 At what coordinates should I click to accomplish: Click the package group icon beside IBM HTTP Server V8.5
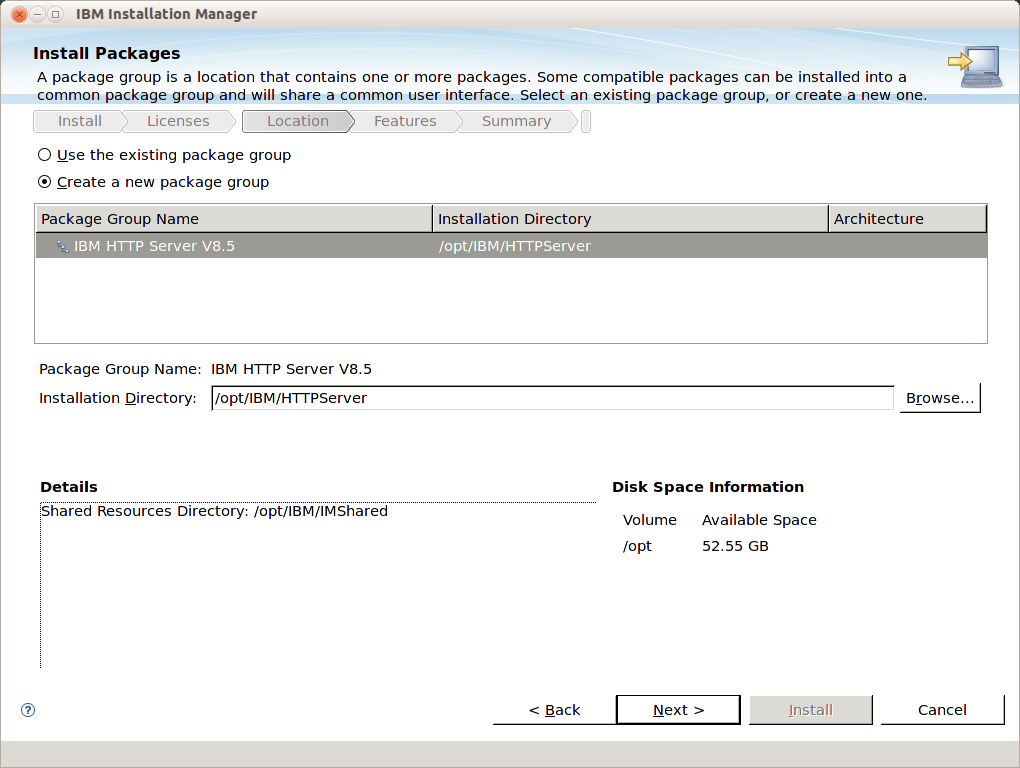[x=62, y=246]
